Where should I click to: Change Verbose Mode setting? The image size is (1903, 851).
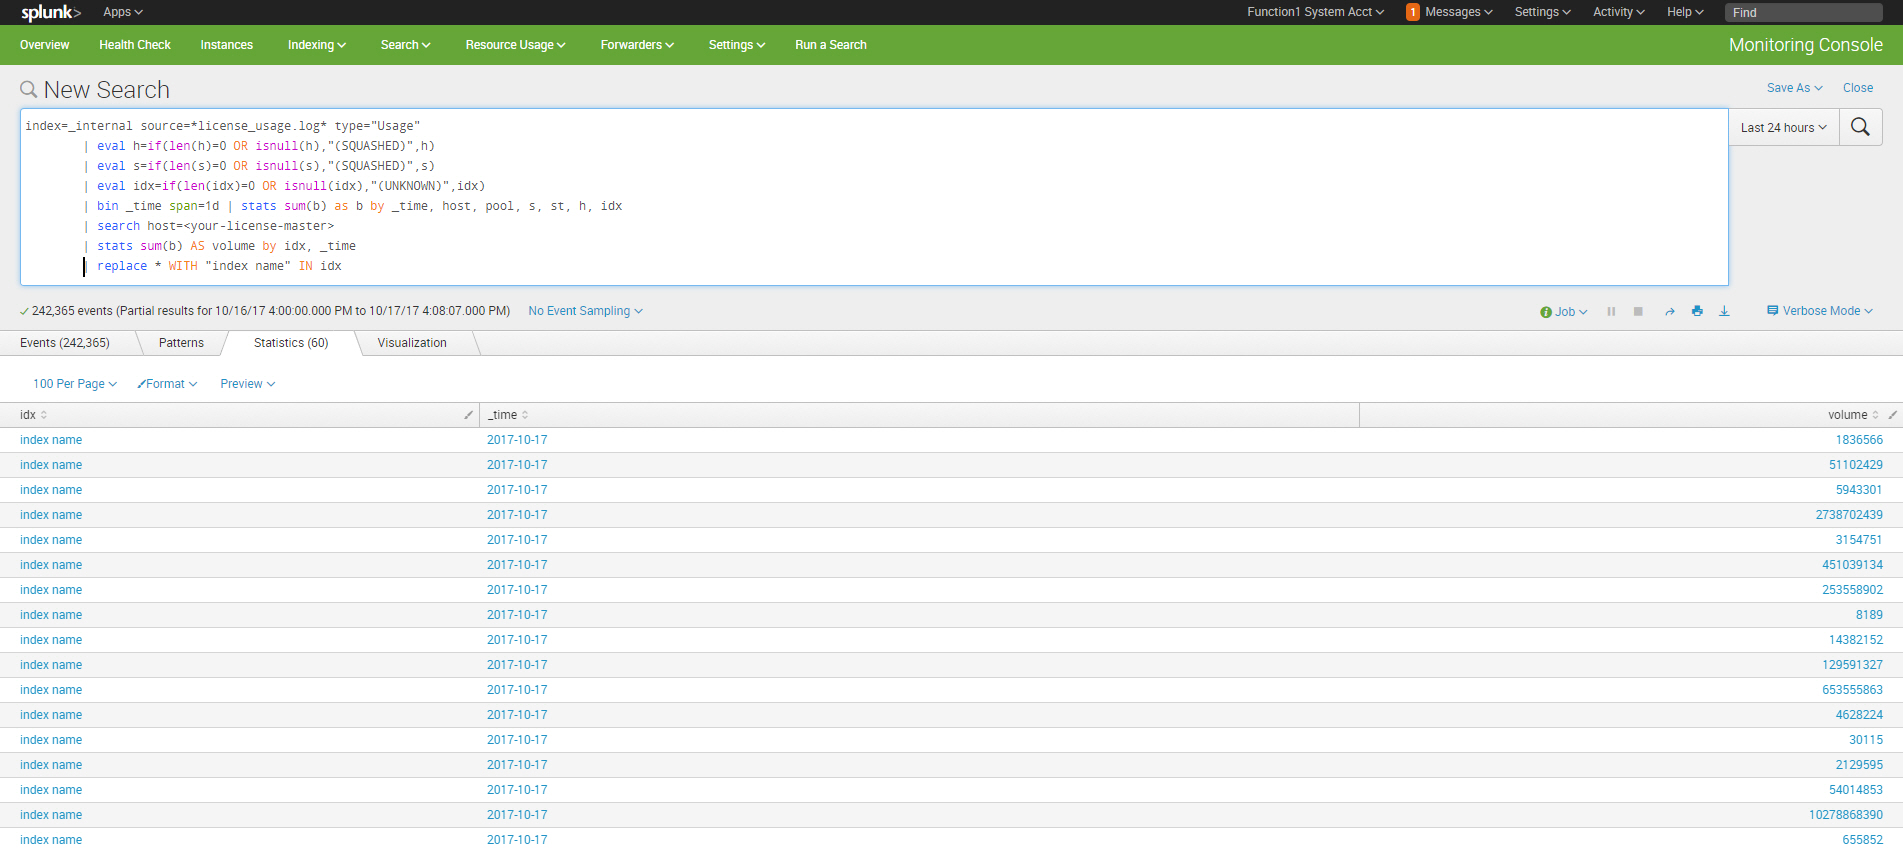click(1820, 311)
